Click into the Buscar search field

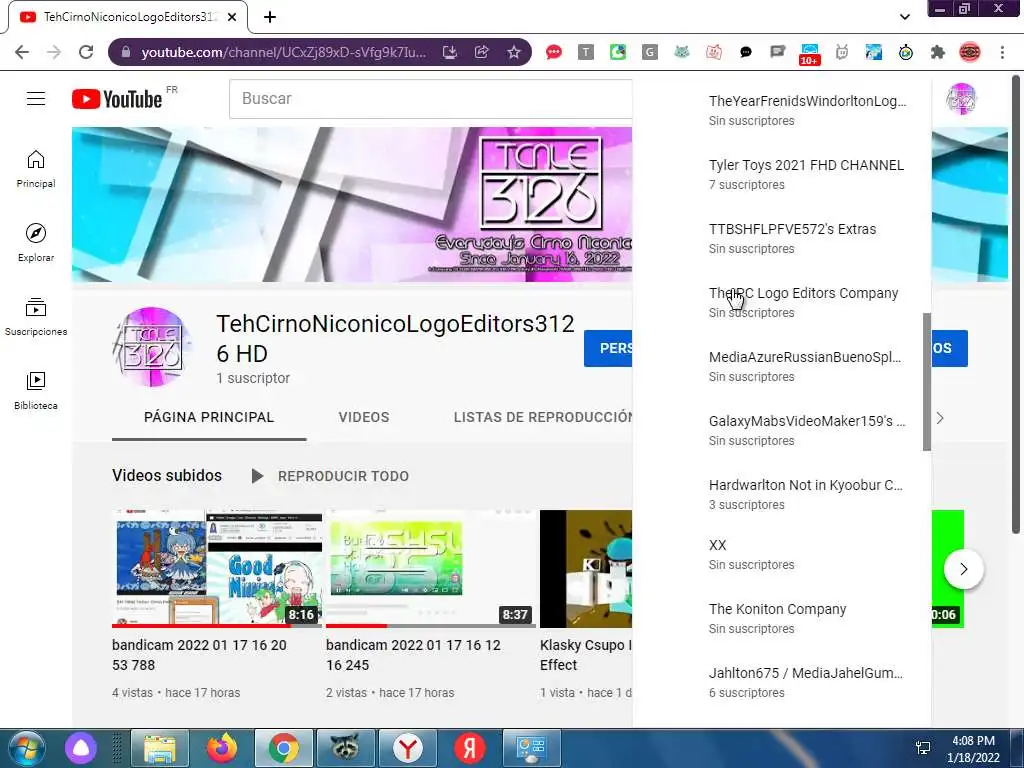(x=431, y=99)
